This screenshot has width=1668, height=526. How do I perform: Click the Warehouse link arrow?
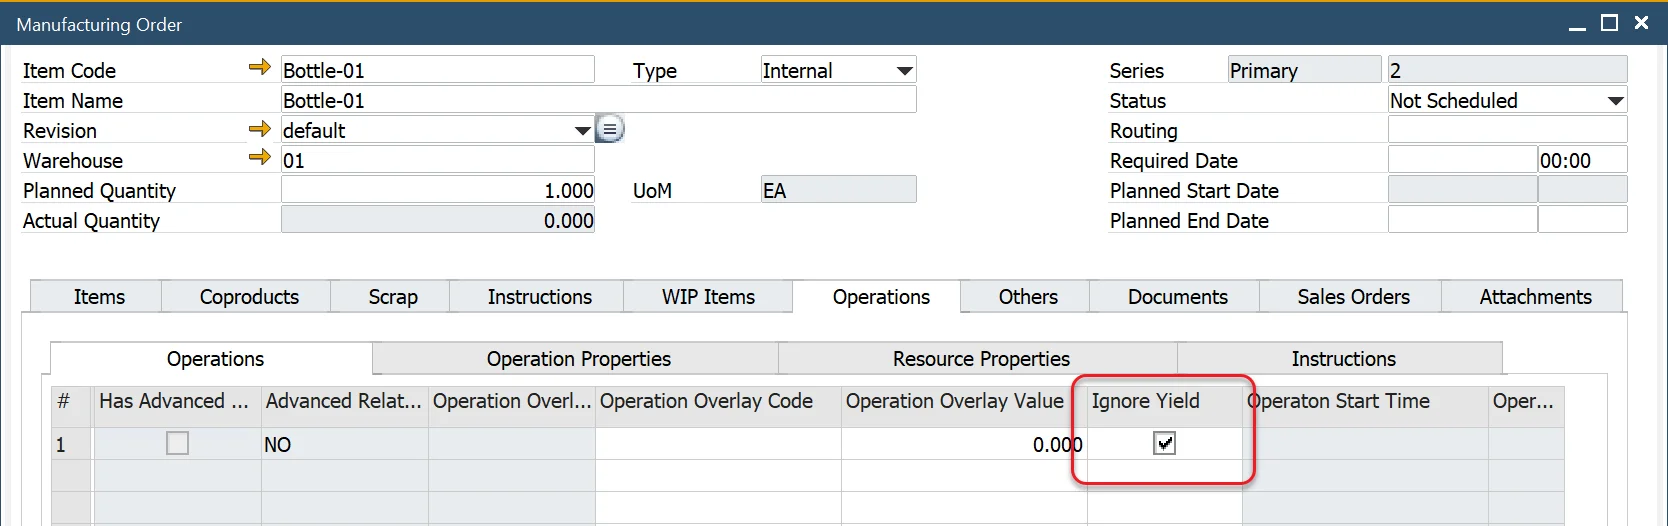pyautogui.click(x=260, y=158)
